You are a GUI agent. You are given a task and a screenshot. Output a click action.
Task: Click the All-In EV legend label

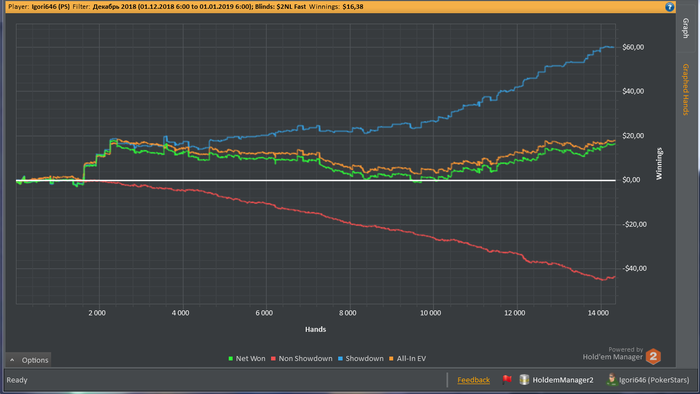[x=411, y=359]
